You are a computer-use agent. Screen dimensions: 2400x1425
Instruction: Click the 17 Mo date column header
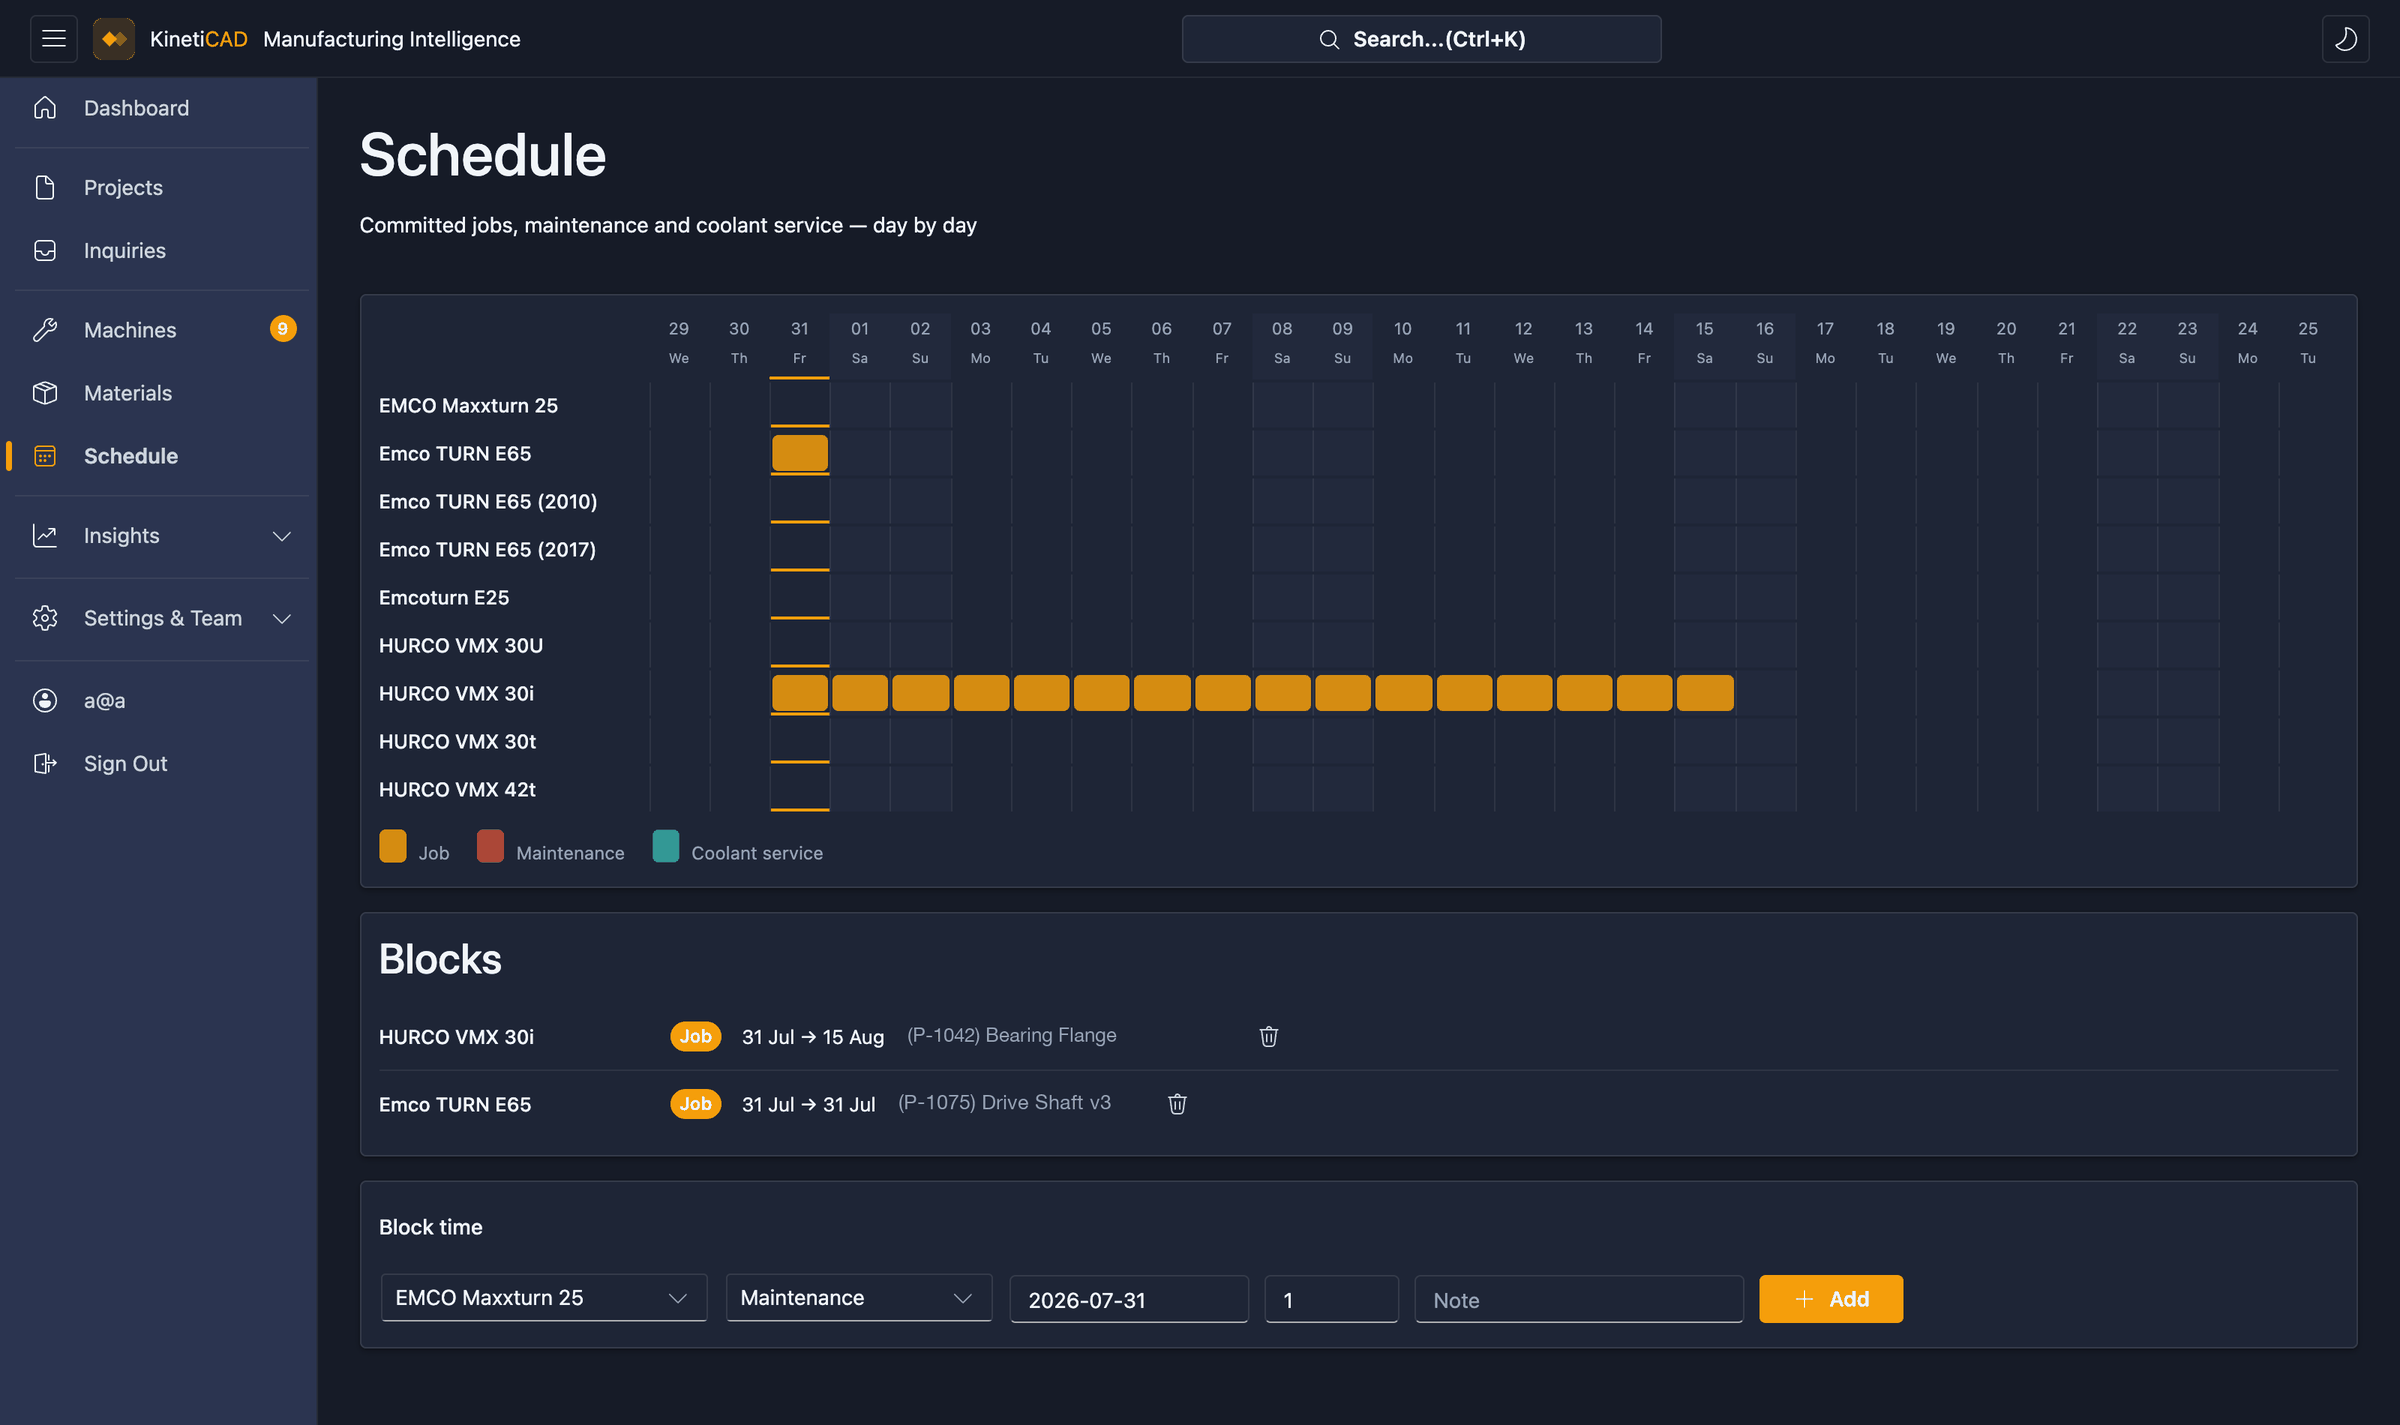coord(1825,342)
